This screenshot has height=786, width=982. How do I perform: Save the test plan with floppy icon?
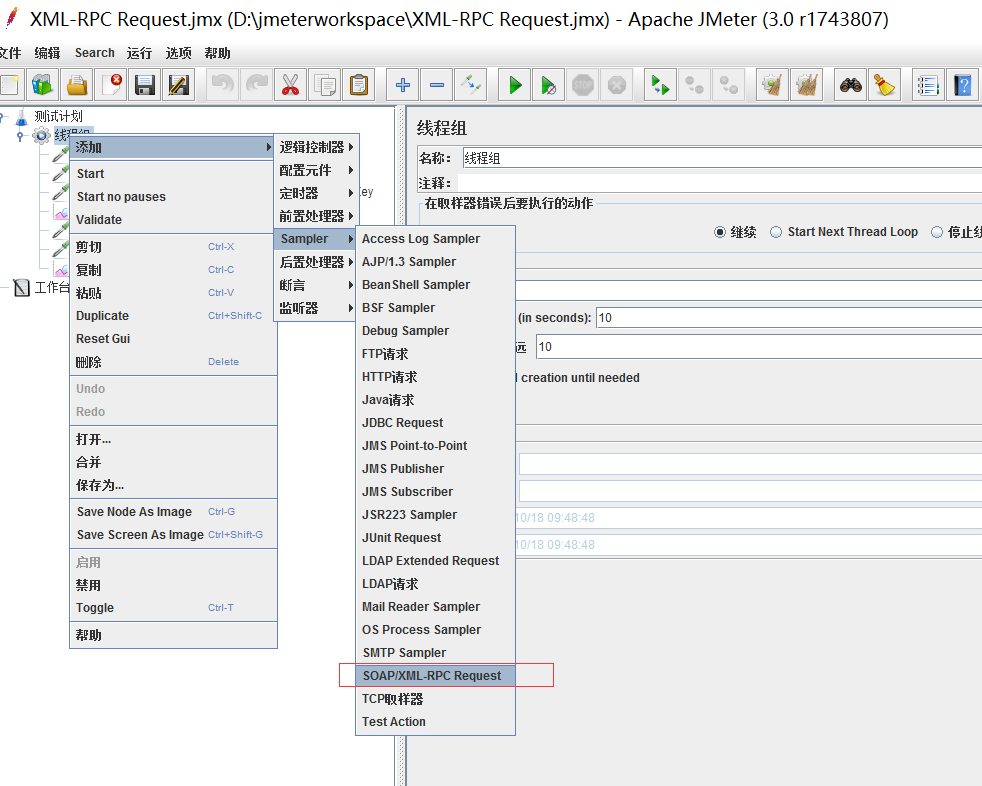pos(145,85)
